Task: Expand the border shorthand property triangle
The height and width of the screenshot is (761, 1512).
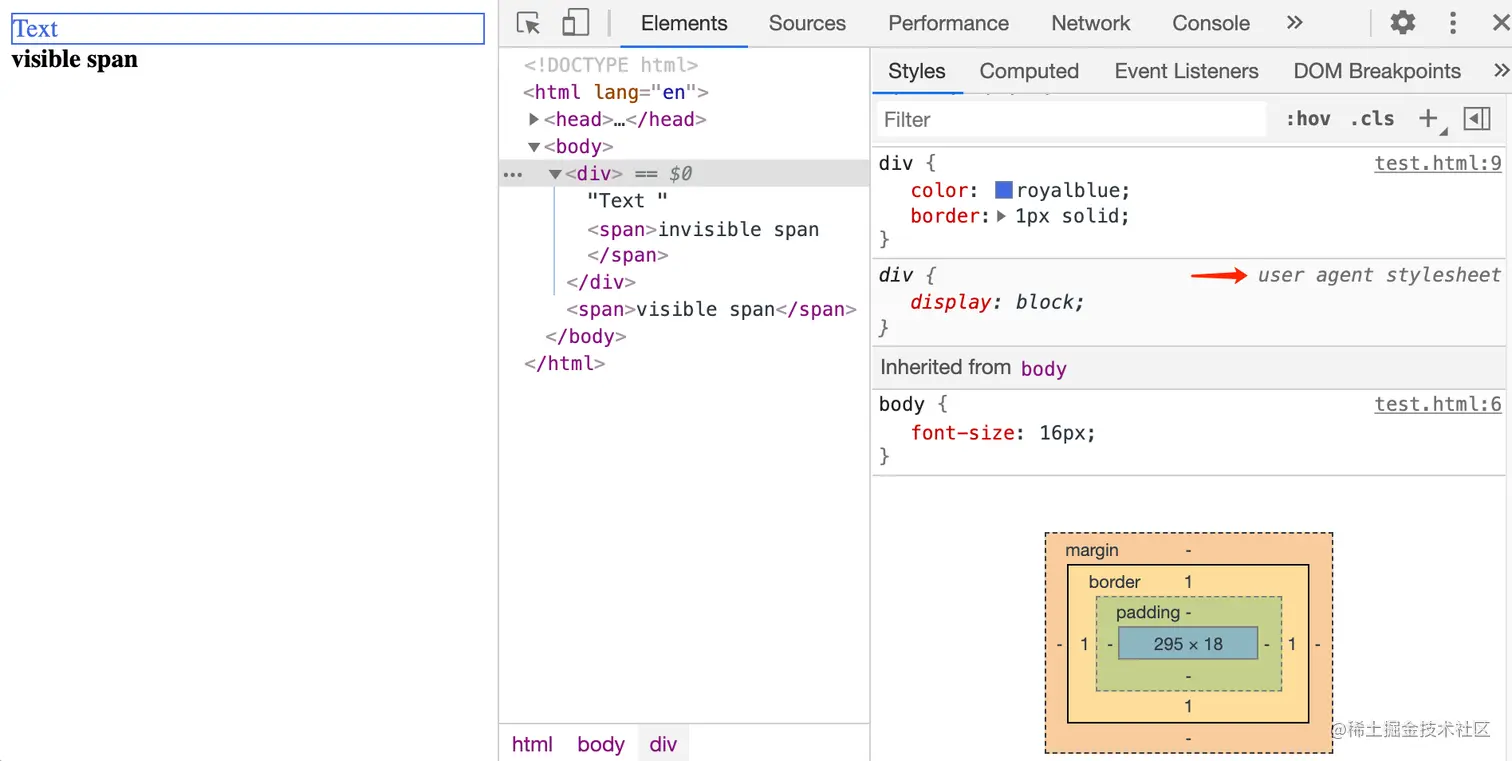Action: (1001, 216)
